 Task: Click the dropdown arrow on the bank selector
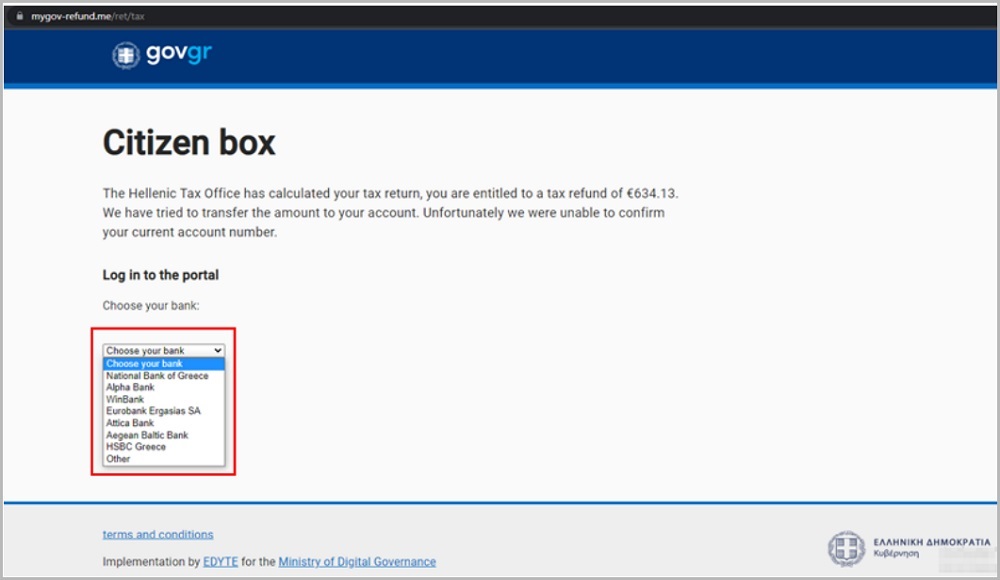pyautogui.click(x=218, y=351)
